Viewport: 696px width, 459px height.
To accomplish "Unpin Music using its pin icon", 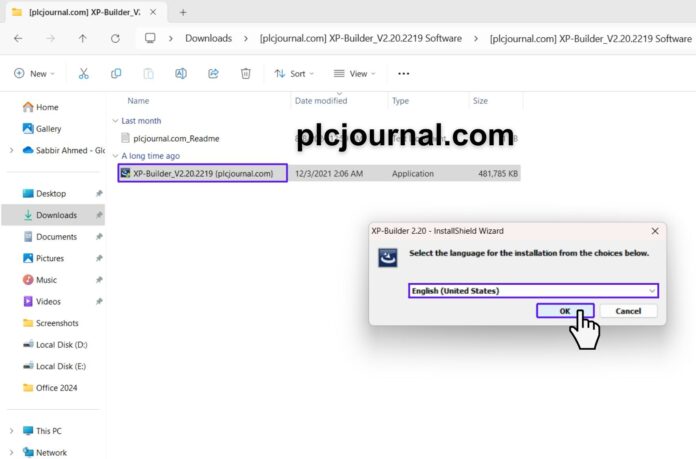I will click(99, 280).
